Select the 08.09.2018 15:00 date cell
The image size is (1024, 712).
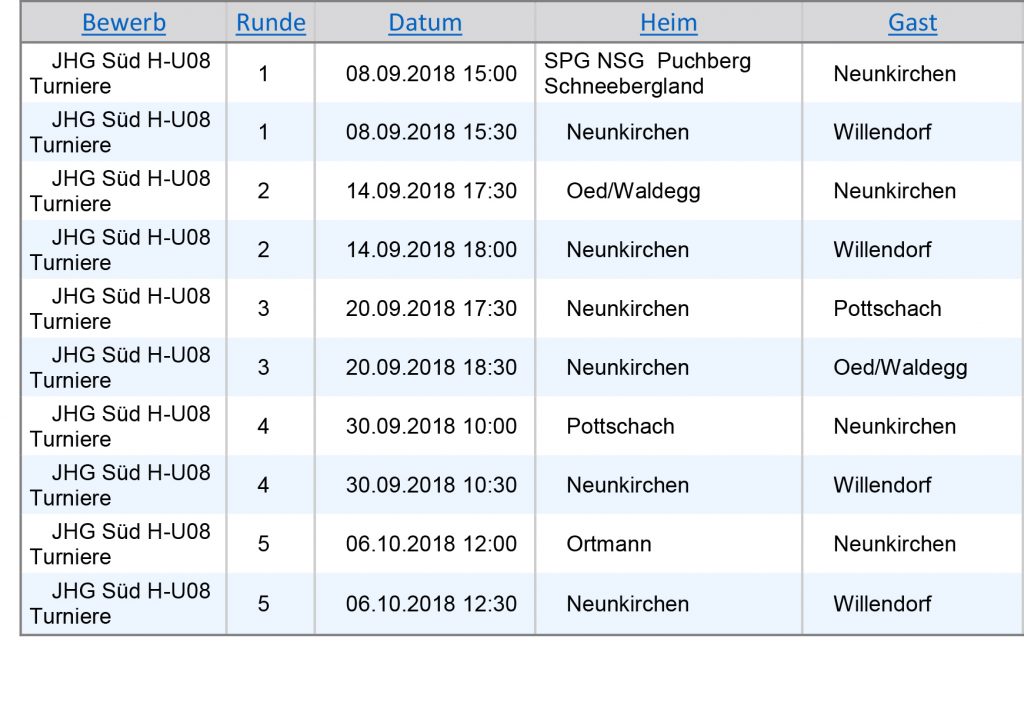[x=431, y=74]
